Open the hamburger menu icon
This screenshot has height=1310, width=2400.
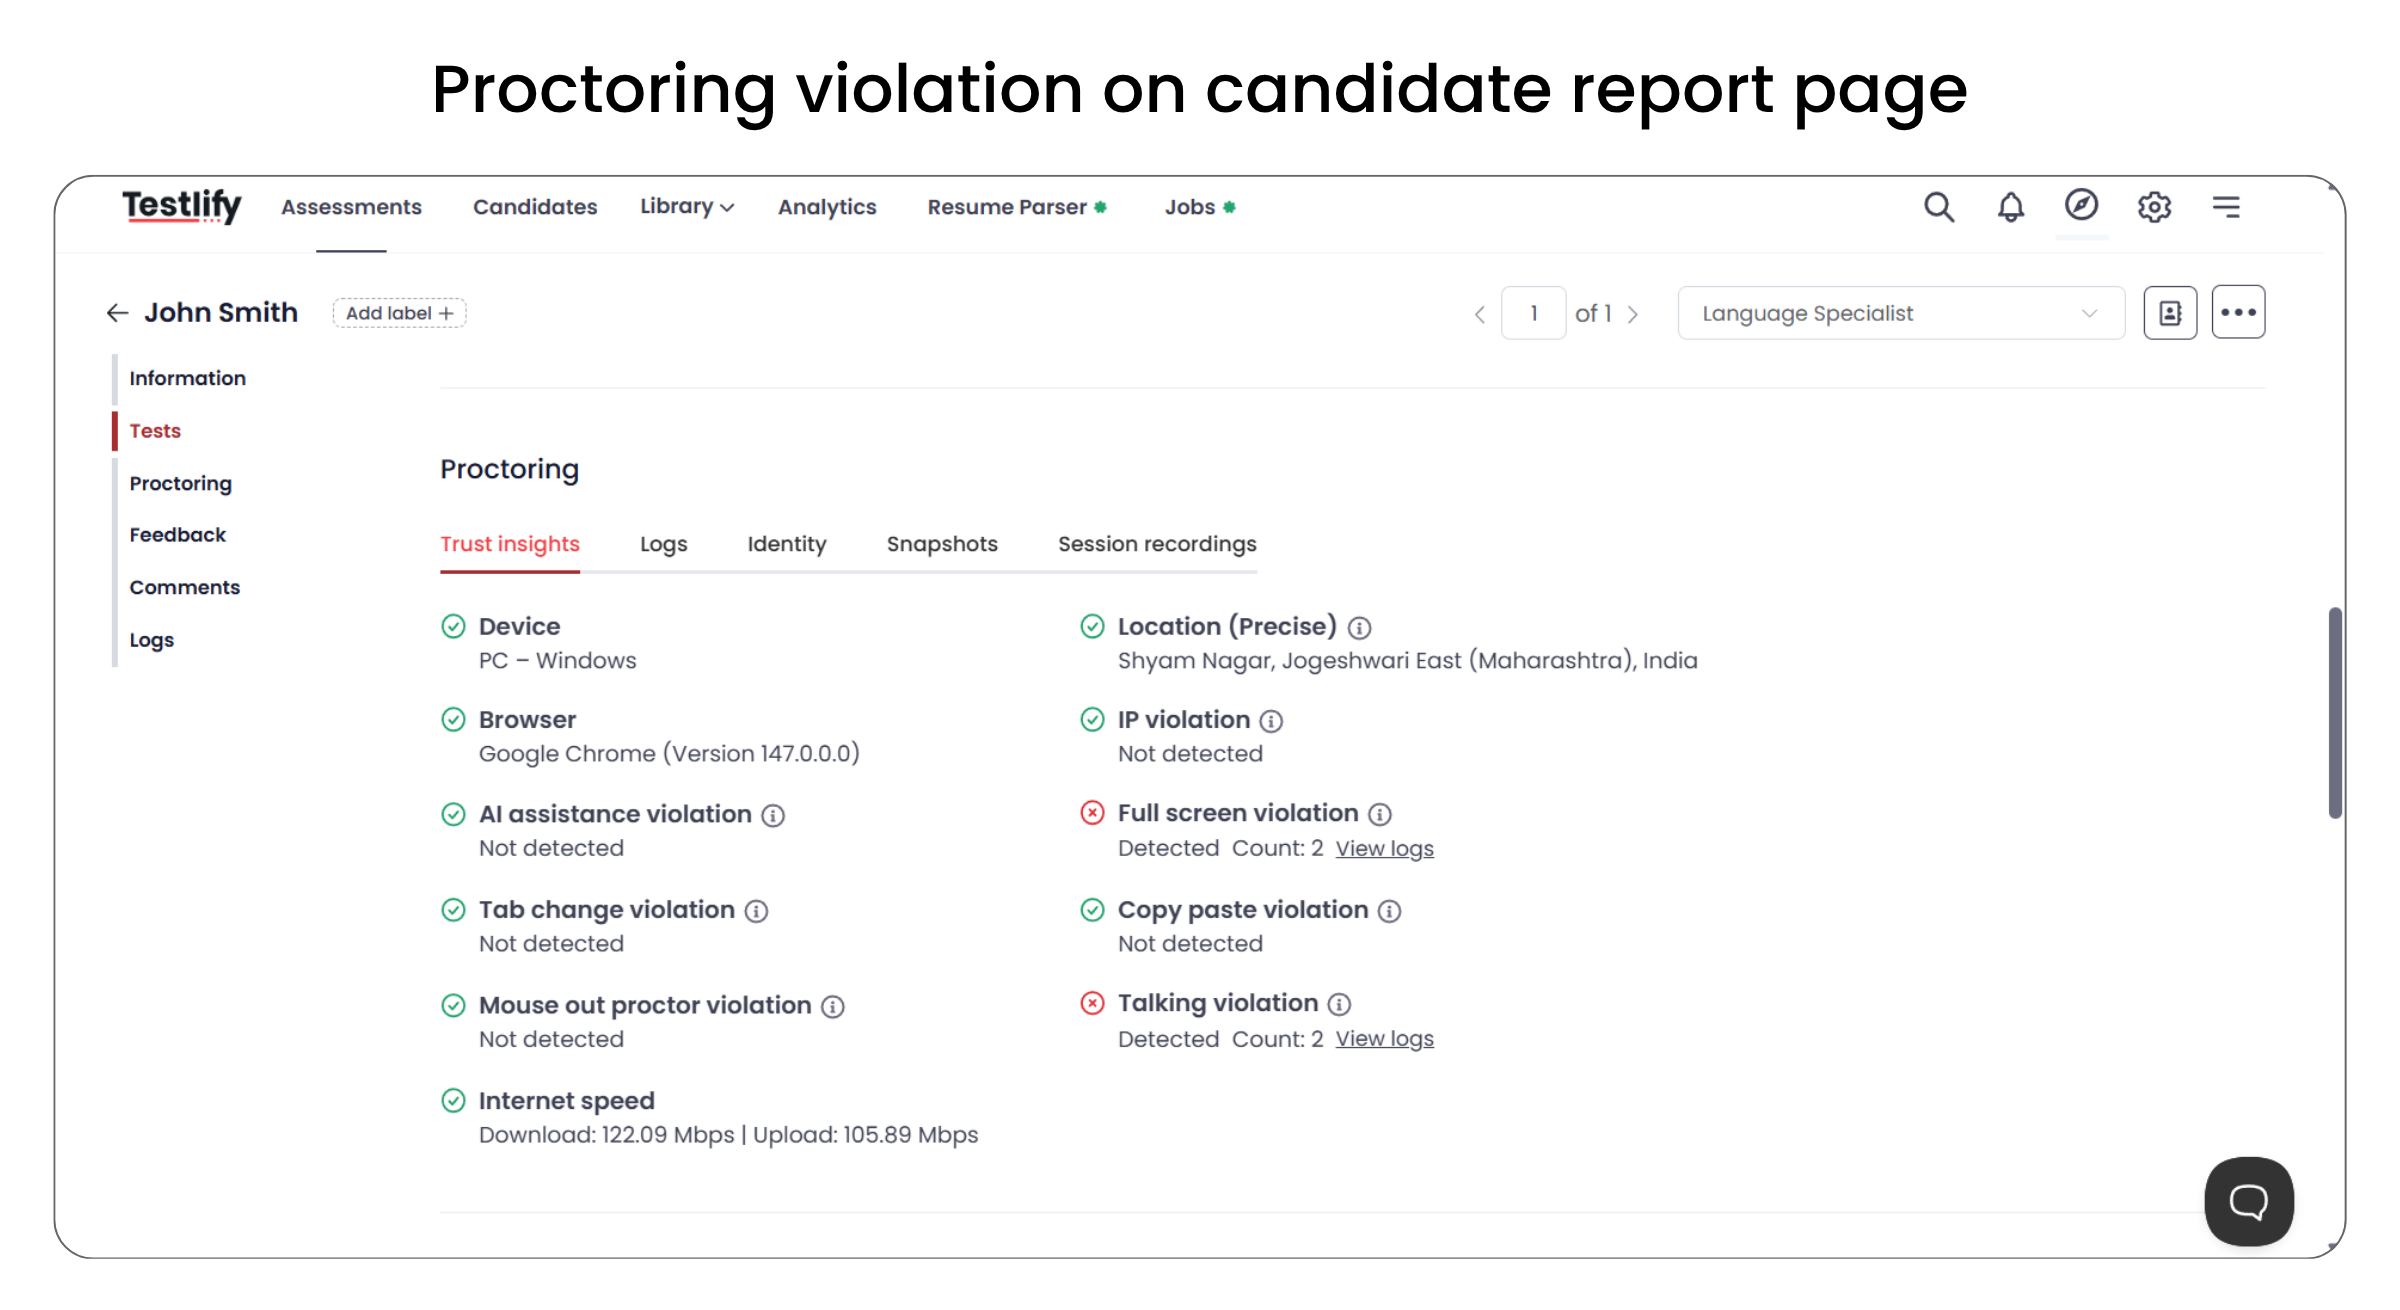(2226, 207)
